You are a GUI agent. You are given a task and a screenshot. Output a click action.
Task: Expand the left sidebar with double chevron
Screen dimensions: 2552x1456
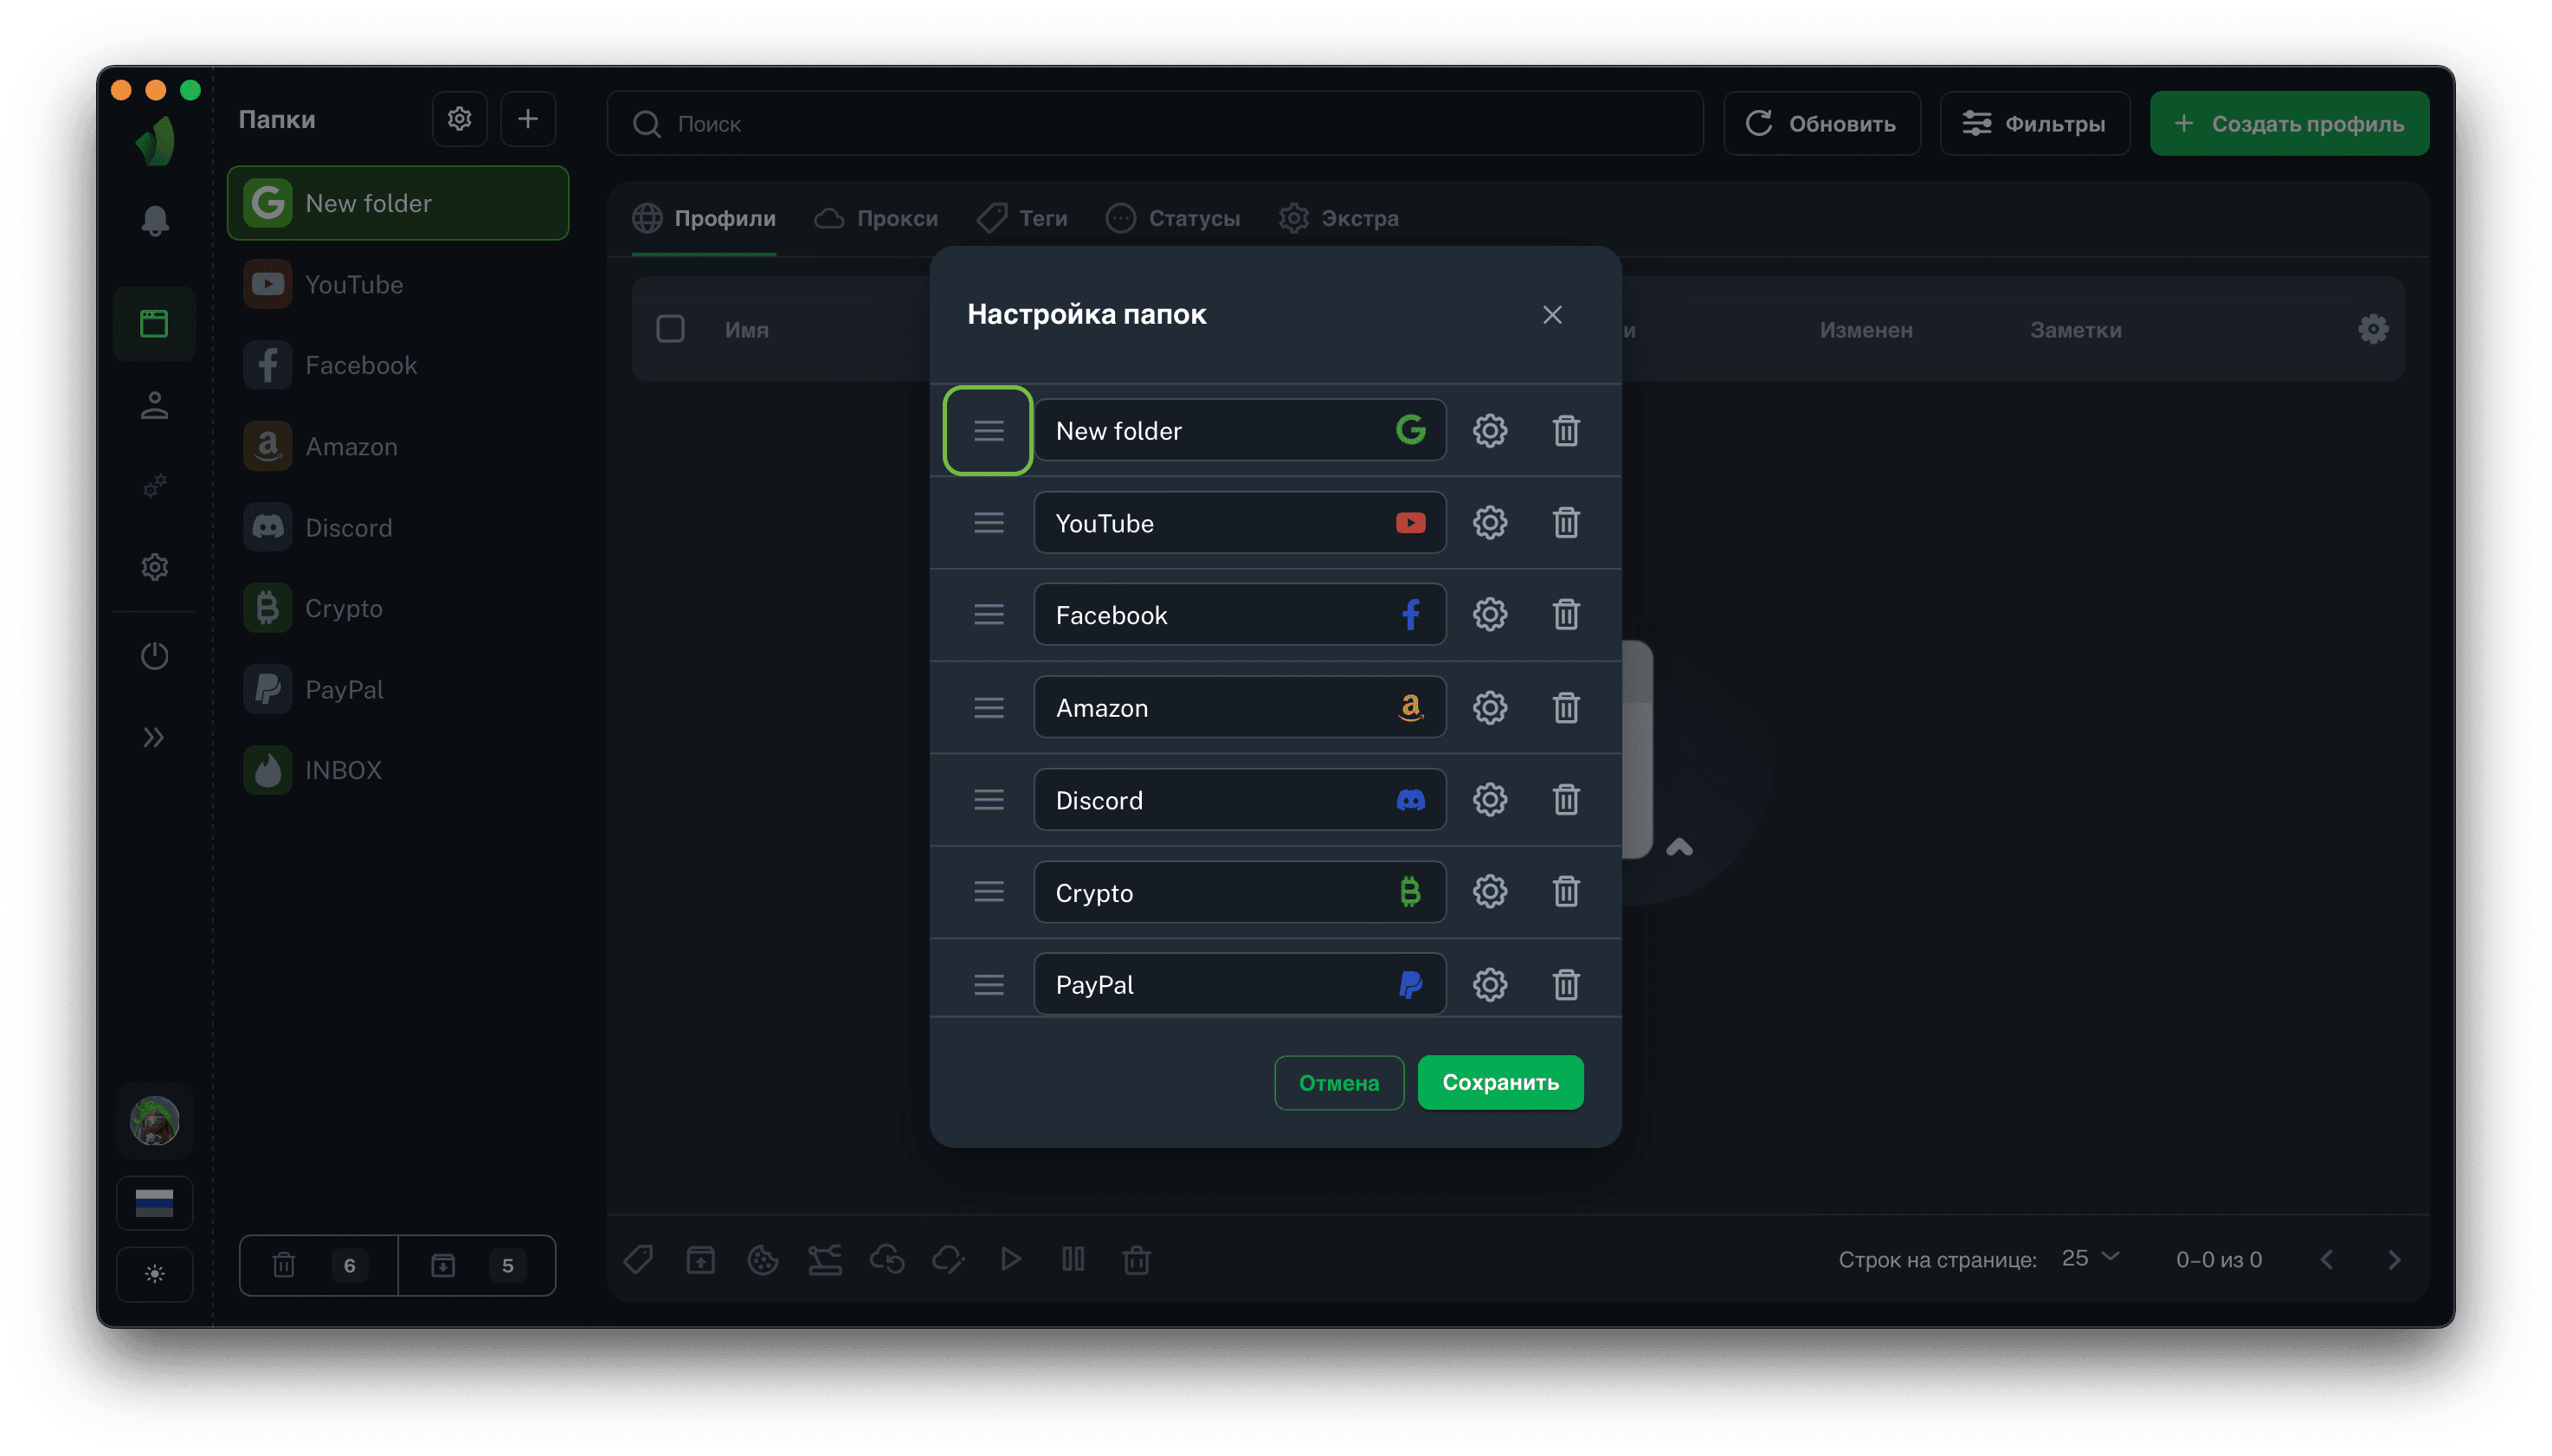click(154, 738)
